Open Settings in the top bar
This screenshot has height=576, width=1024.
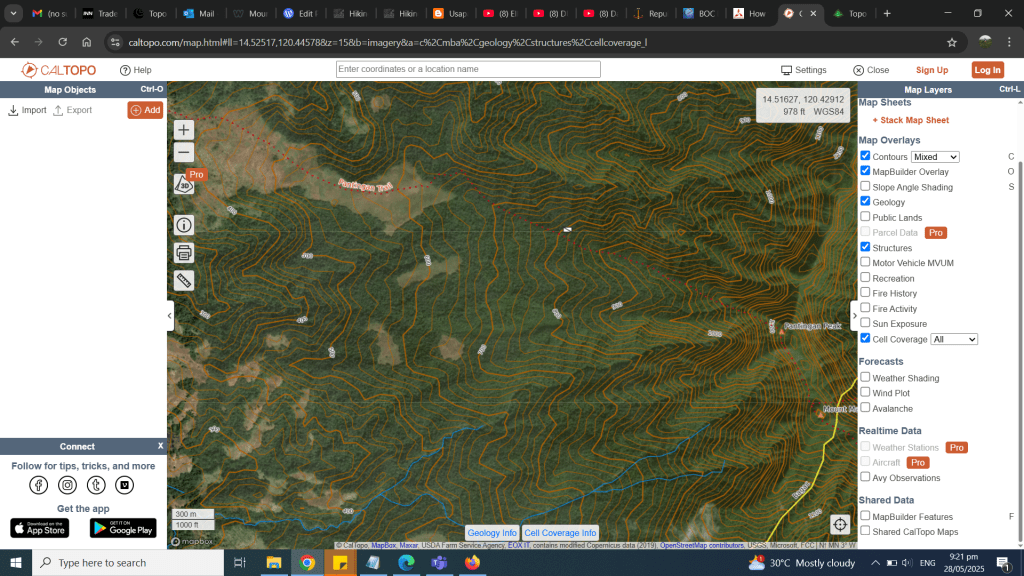point(804,70)
